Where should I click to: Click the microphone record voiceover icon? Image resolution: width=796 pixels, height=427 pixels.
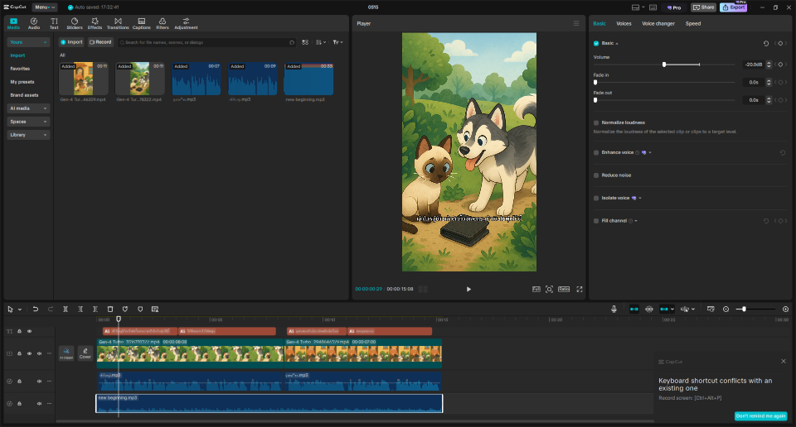coord(614,309)
